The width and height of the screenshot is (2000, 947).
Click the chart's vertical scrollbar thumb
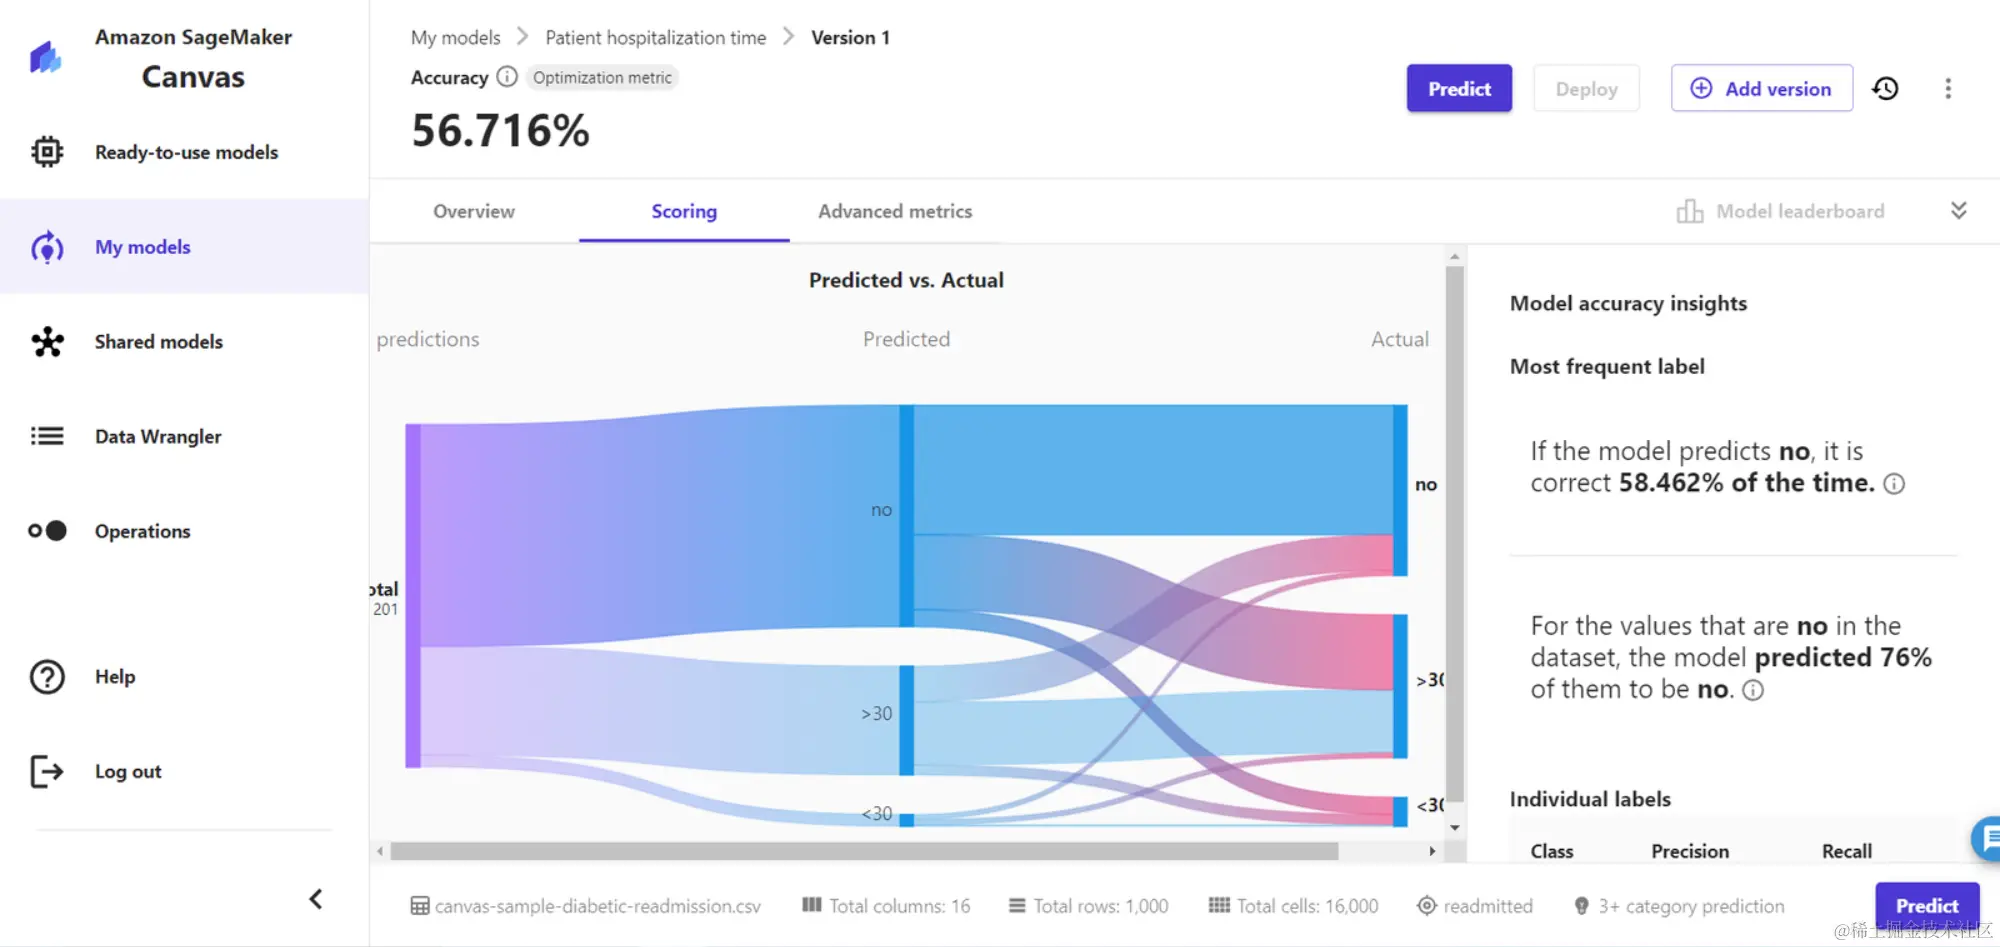pos(1455,535)
